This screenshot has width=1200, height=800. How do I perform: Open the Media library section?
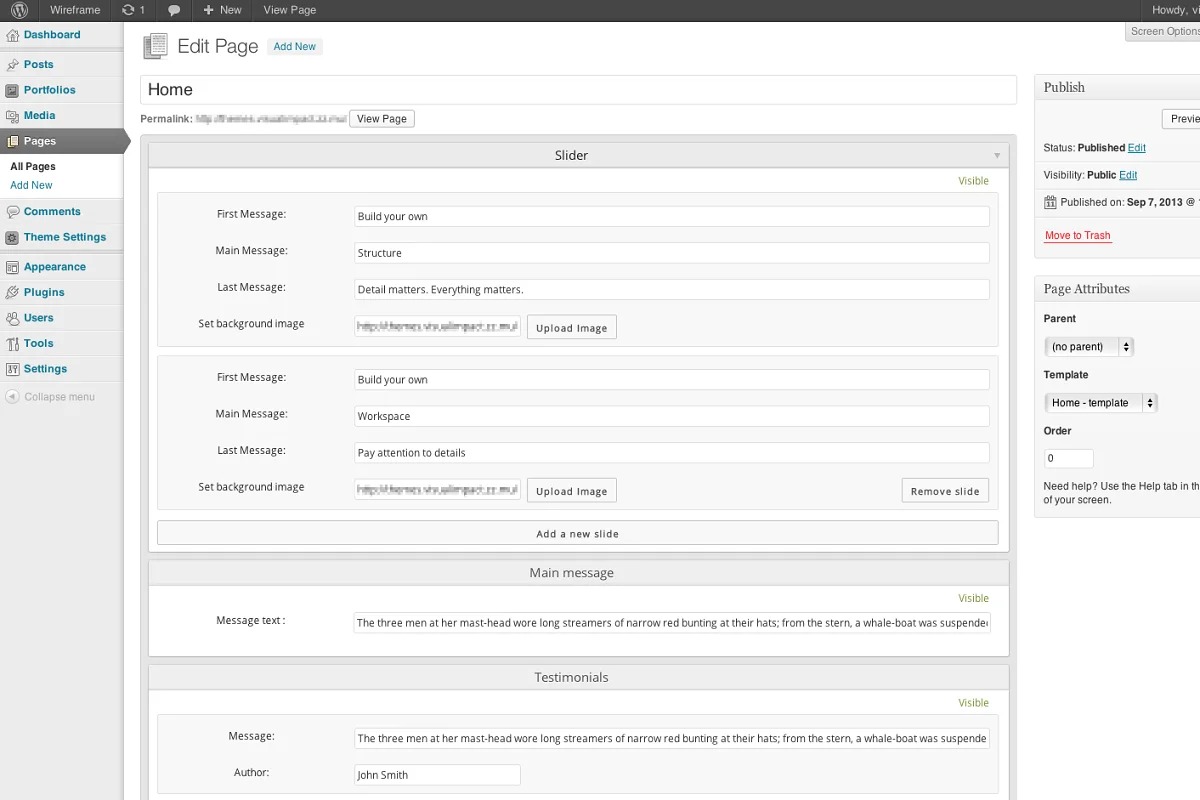(x=39, y=116)
